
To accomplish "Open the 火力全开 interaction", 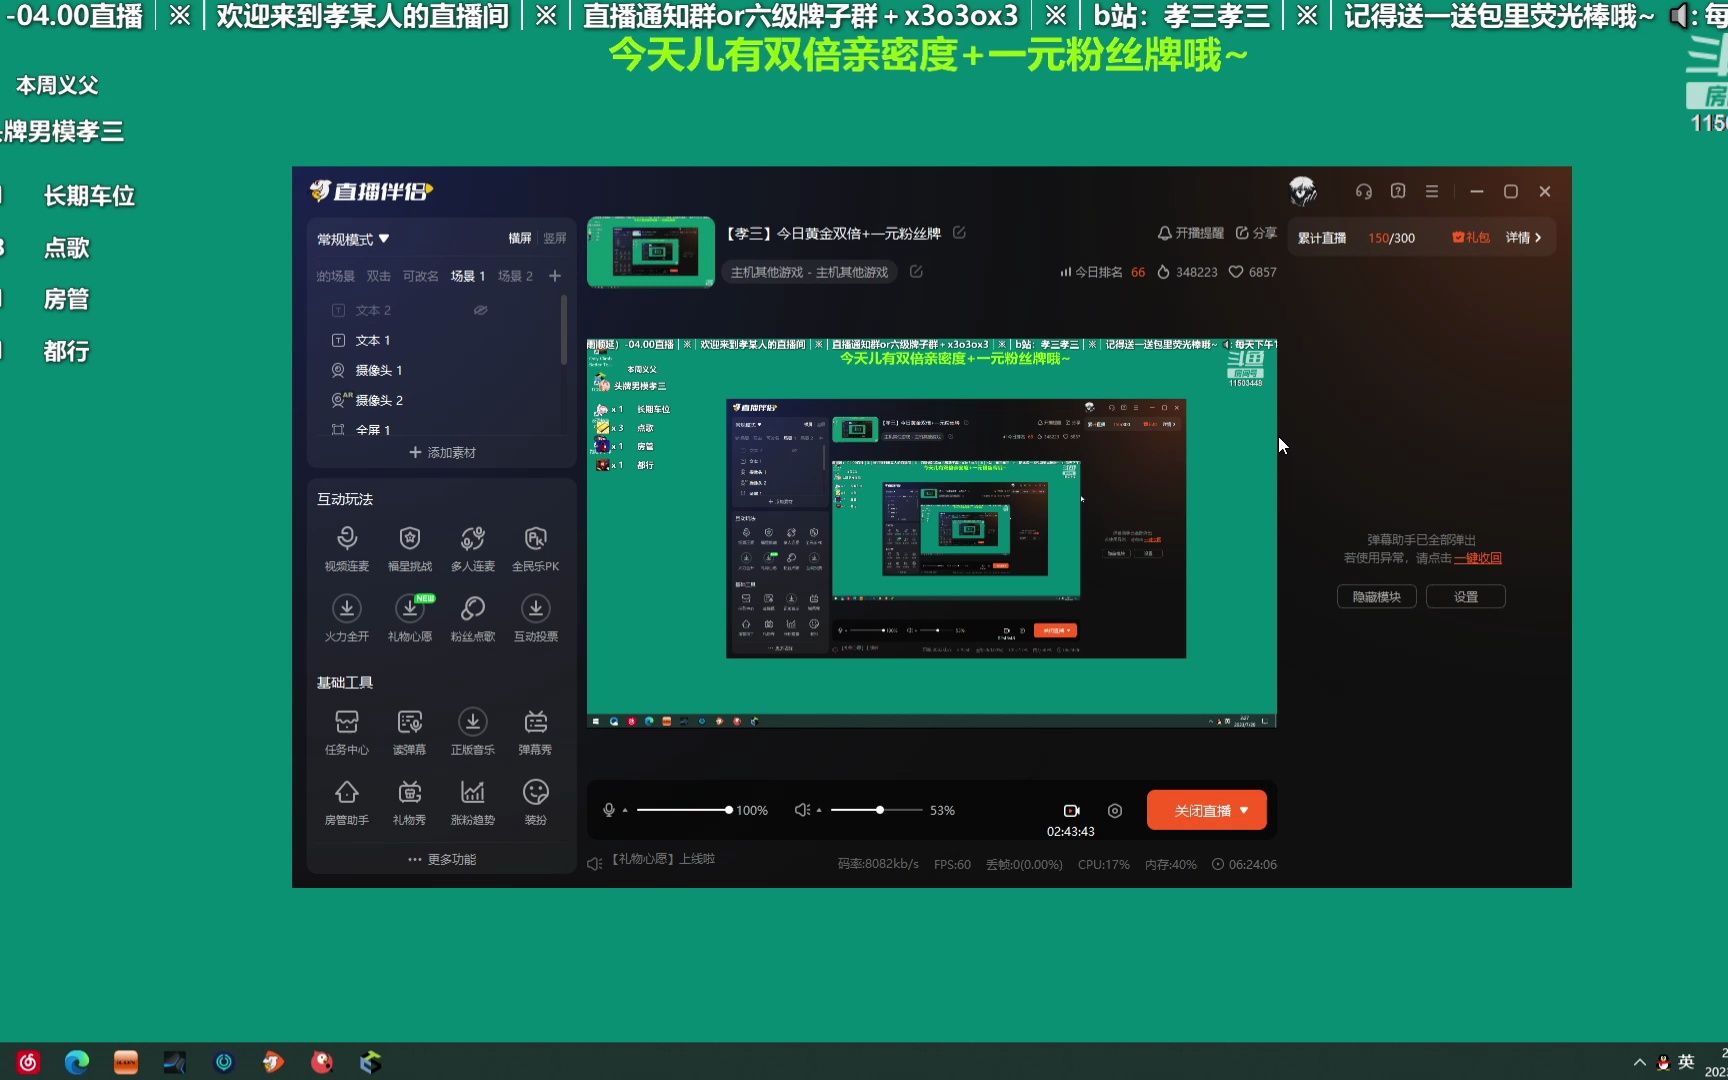I will (x=347, y=618).
